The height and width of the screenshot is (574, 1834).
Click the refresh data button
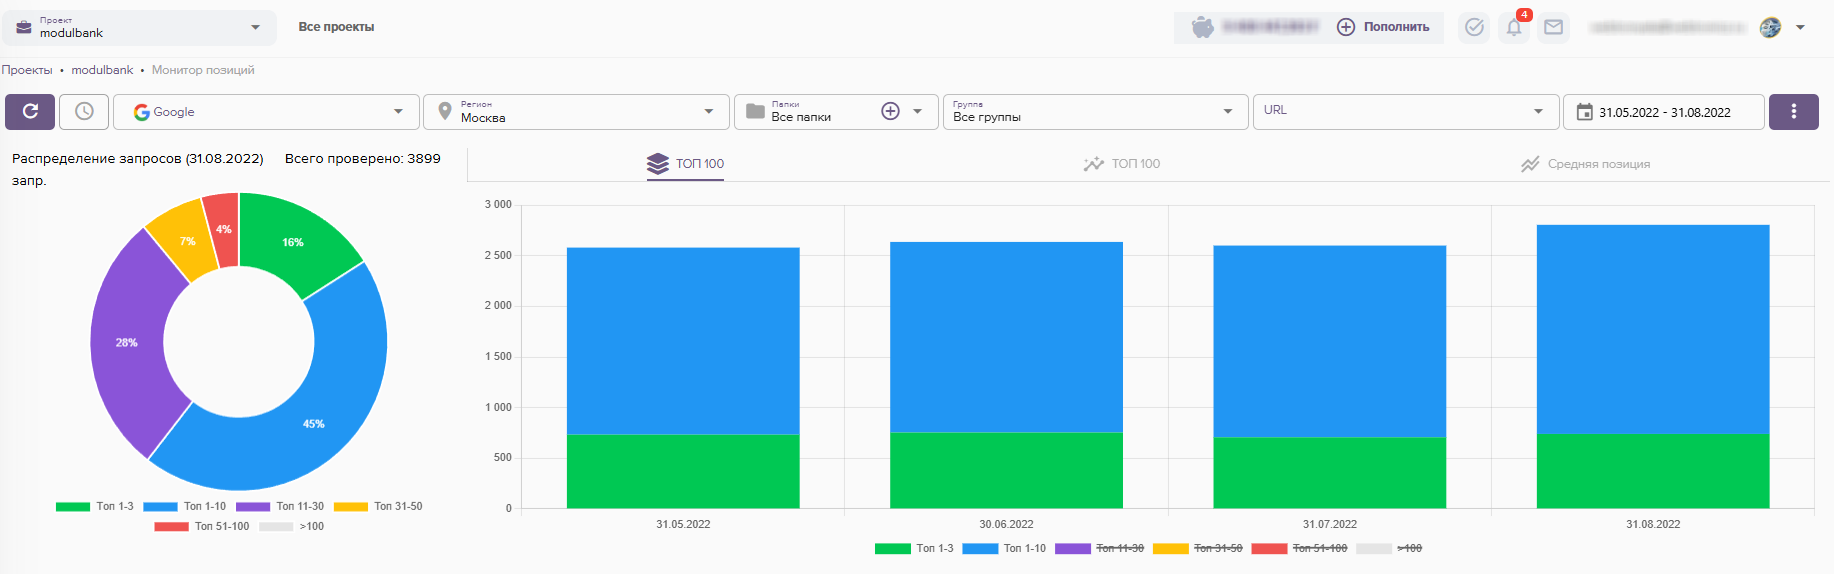click(30, 112)
